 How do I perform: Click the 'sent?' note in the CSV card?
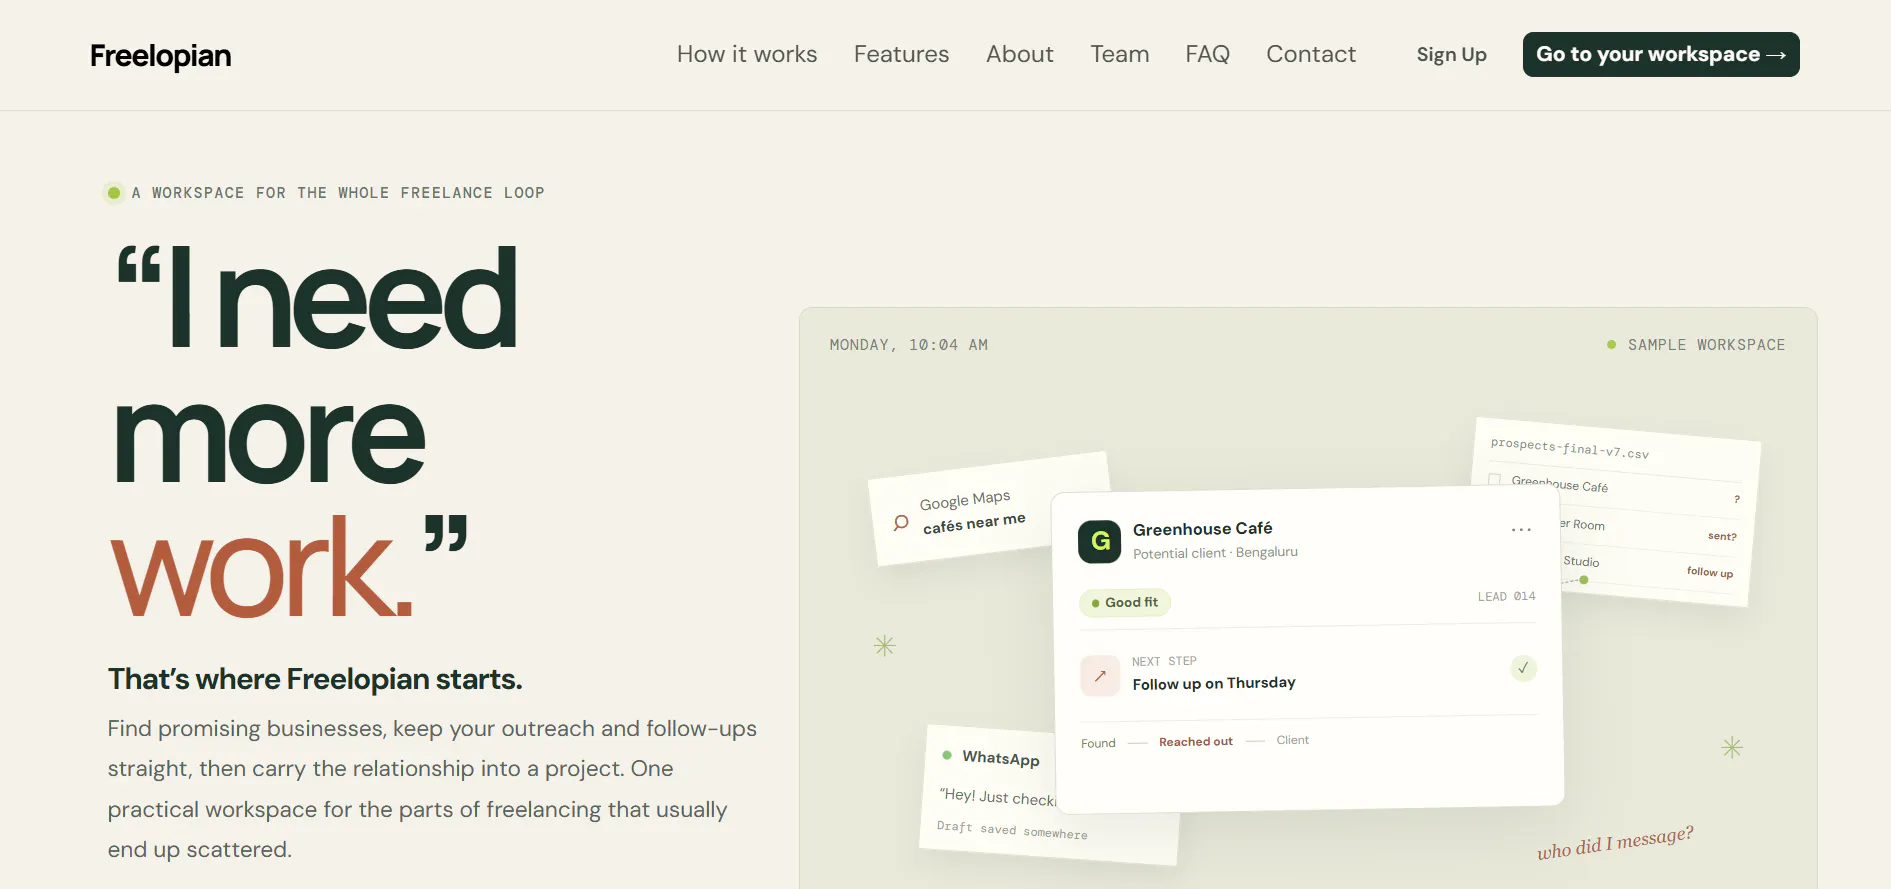pos(1722,536)
